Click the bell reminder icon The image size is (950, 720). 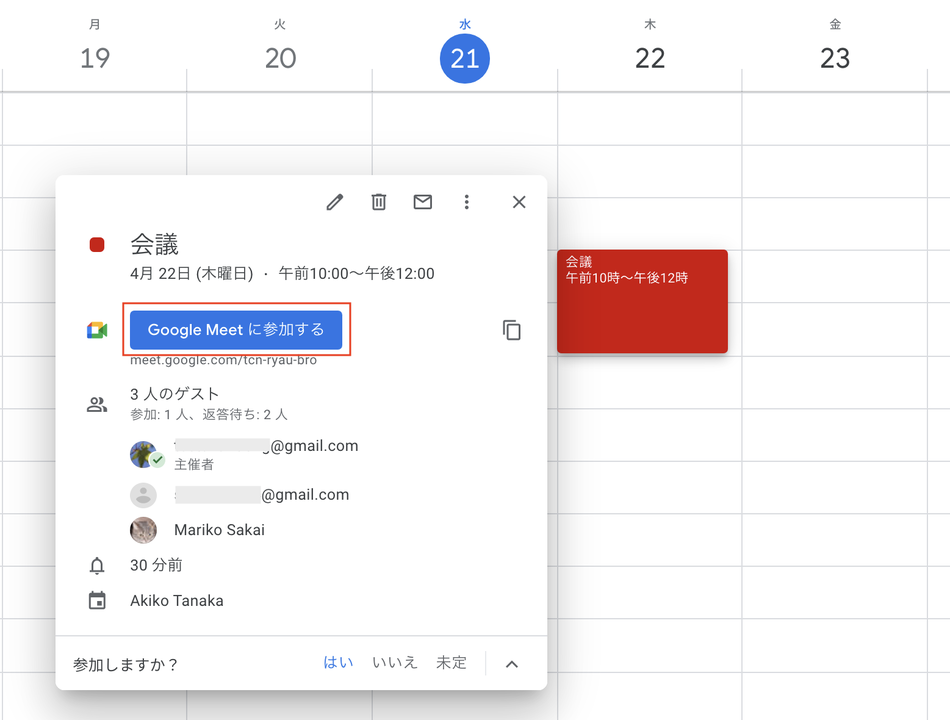click(x=97, y=565)
